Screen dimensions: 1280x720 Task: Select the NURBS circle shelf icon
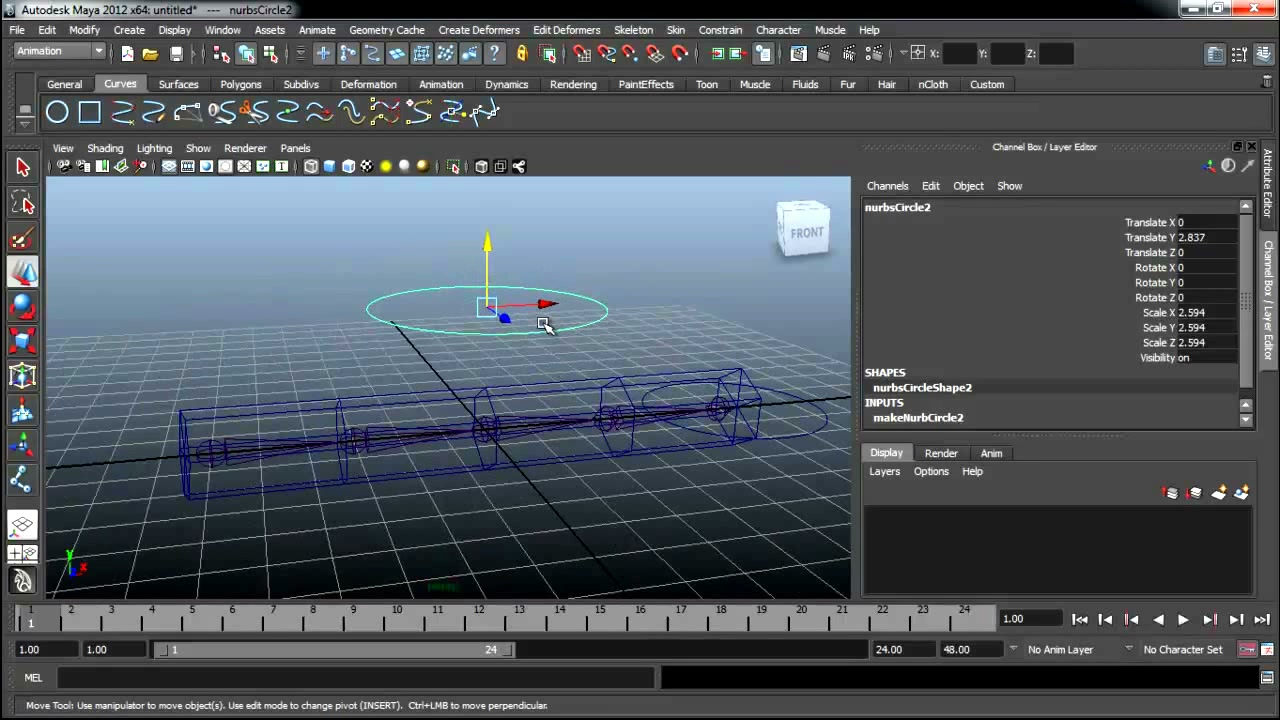57,113
